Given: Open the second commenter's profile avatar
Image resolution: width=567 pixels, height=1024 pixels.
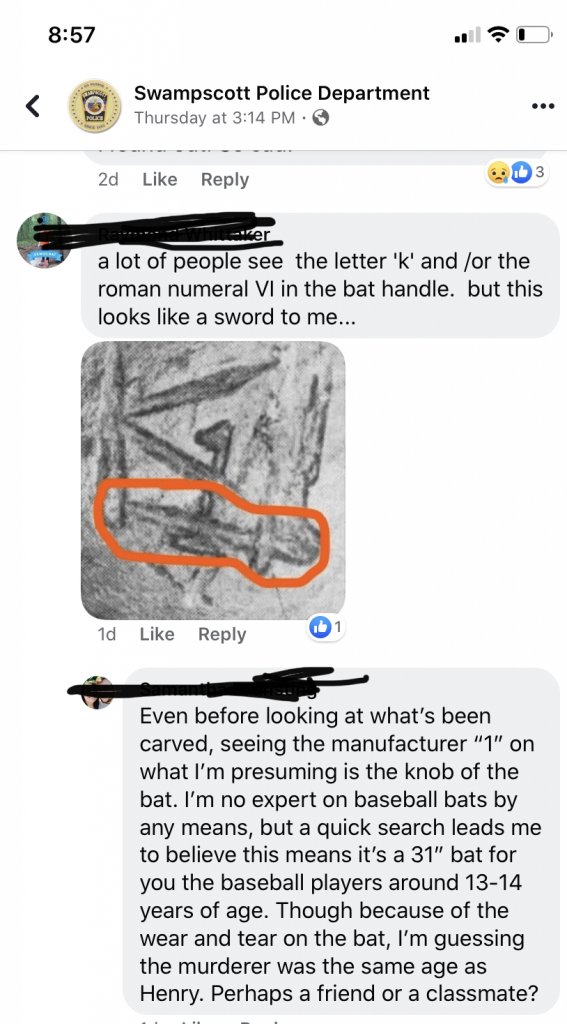Looking at the screenshot, I should point(97,692).
